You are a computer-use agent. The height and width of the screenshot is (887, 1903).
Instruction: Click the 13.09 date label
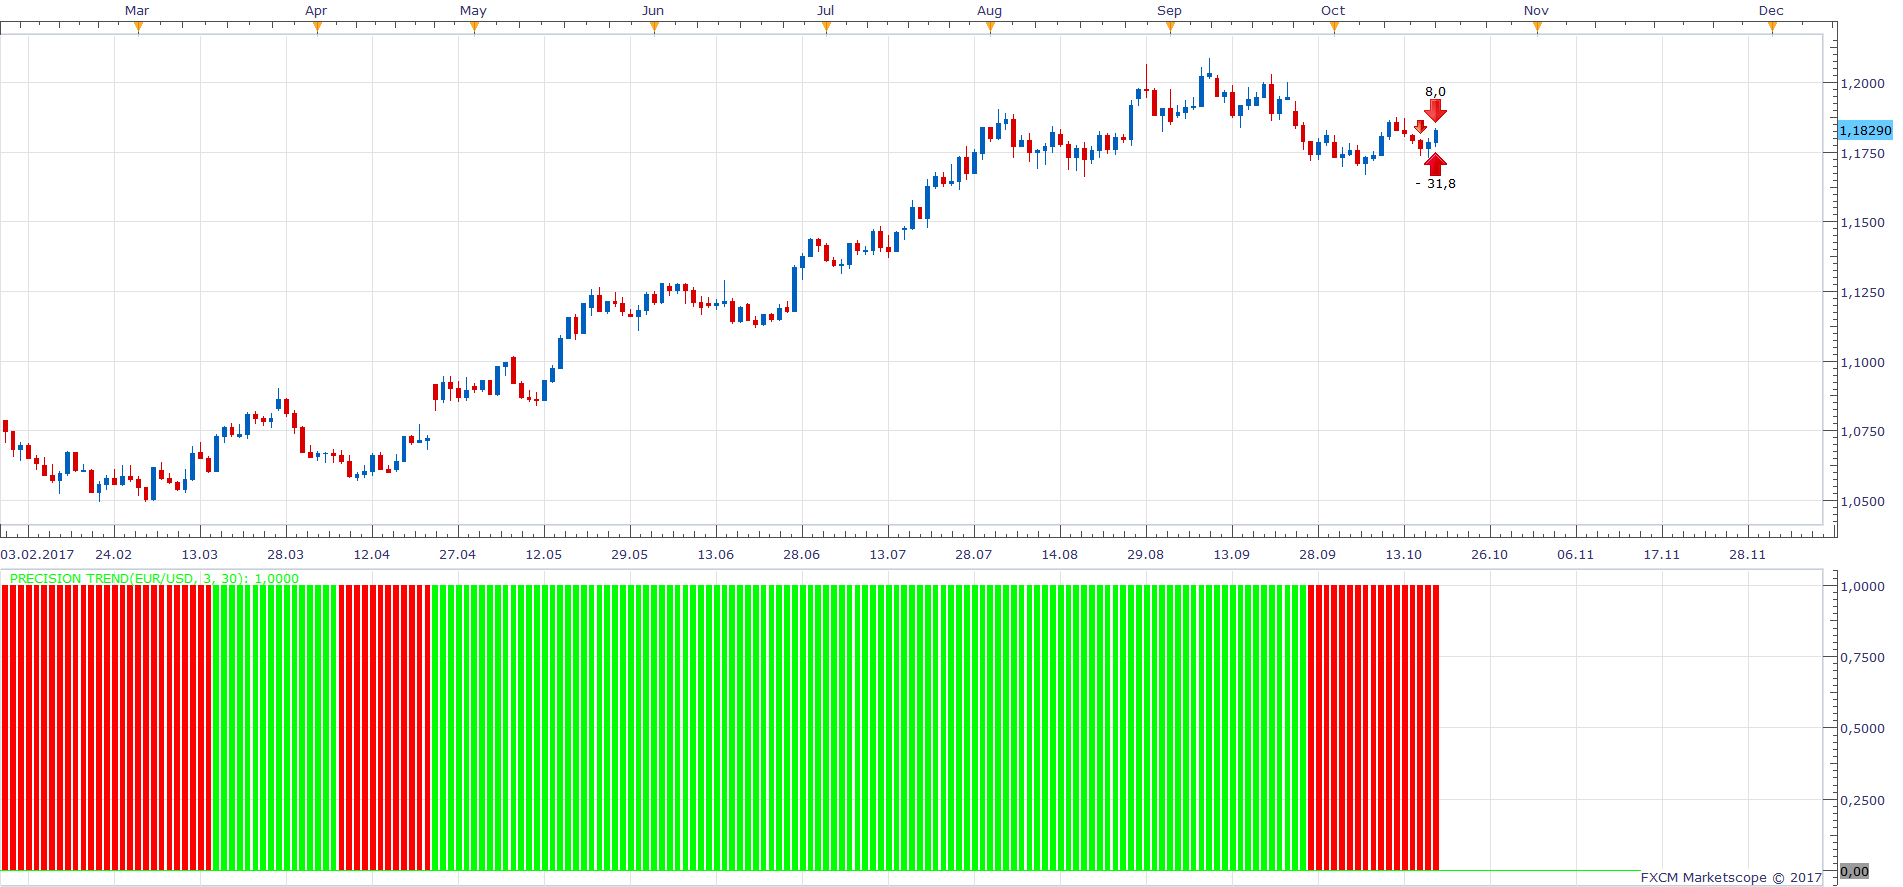click(x=1231, y=554)
